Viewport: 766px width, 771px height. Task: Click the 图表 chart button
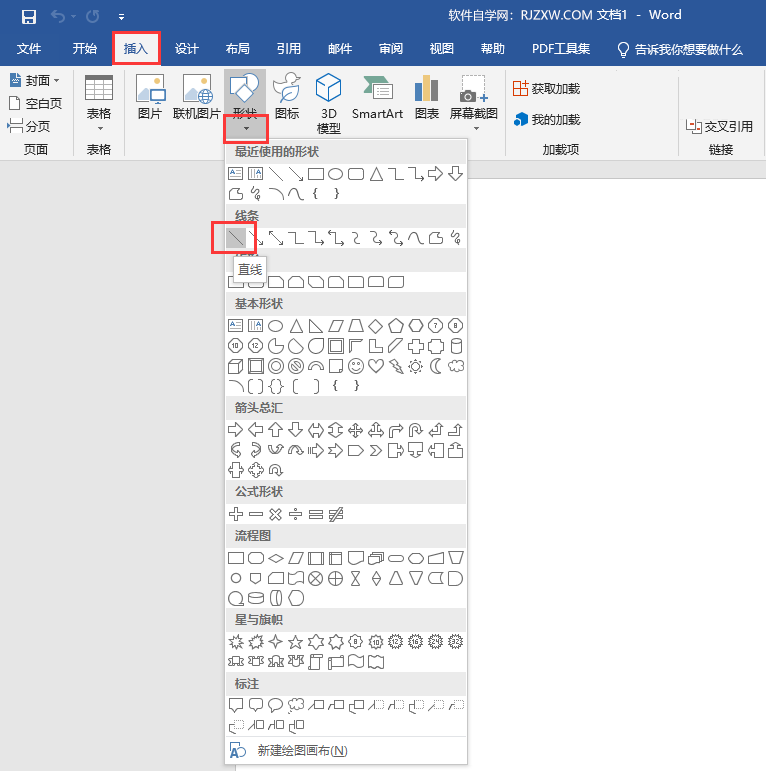coord(426,97)
